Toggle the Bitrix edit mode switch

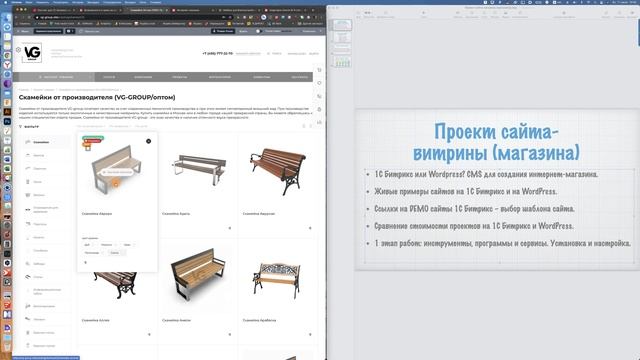click(258, 31)
